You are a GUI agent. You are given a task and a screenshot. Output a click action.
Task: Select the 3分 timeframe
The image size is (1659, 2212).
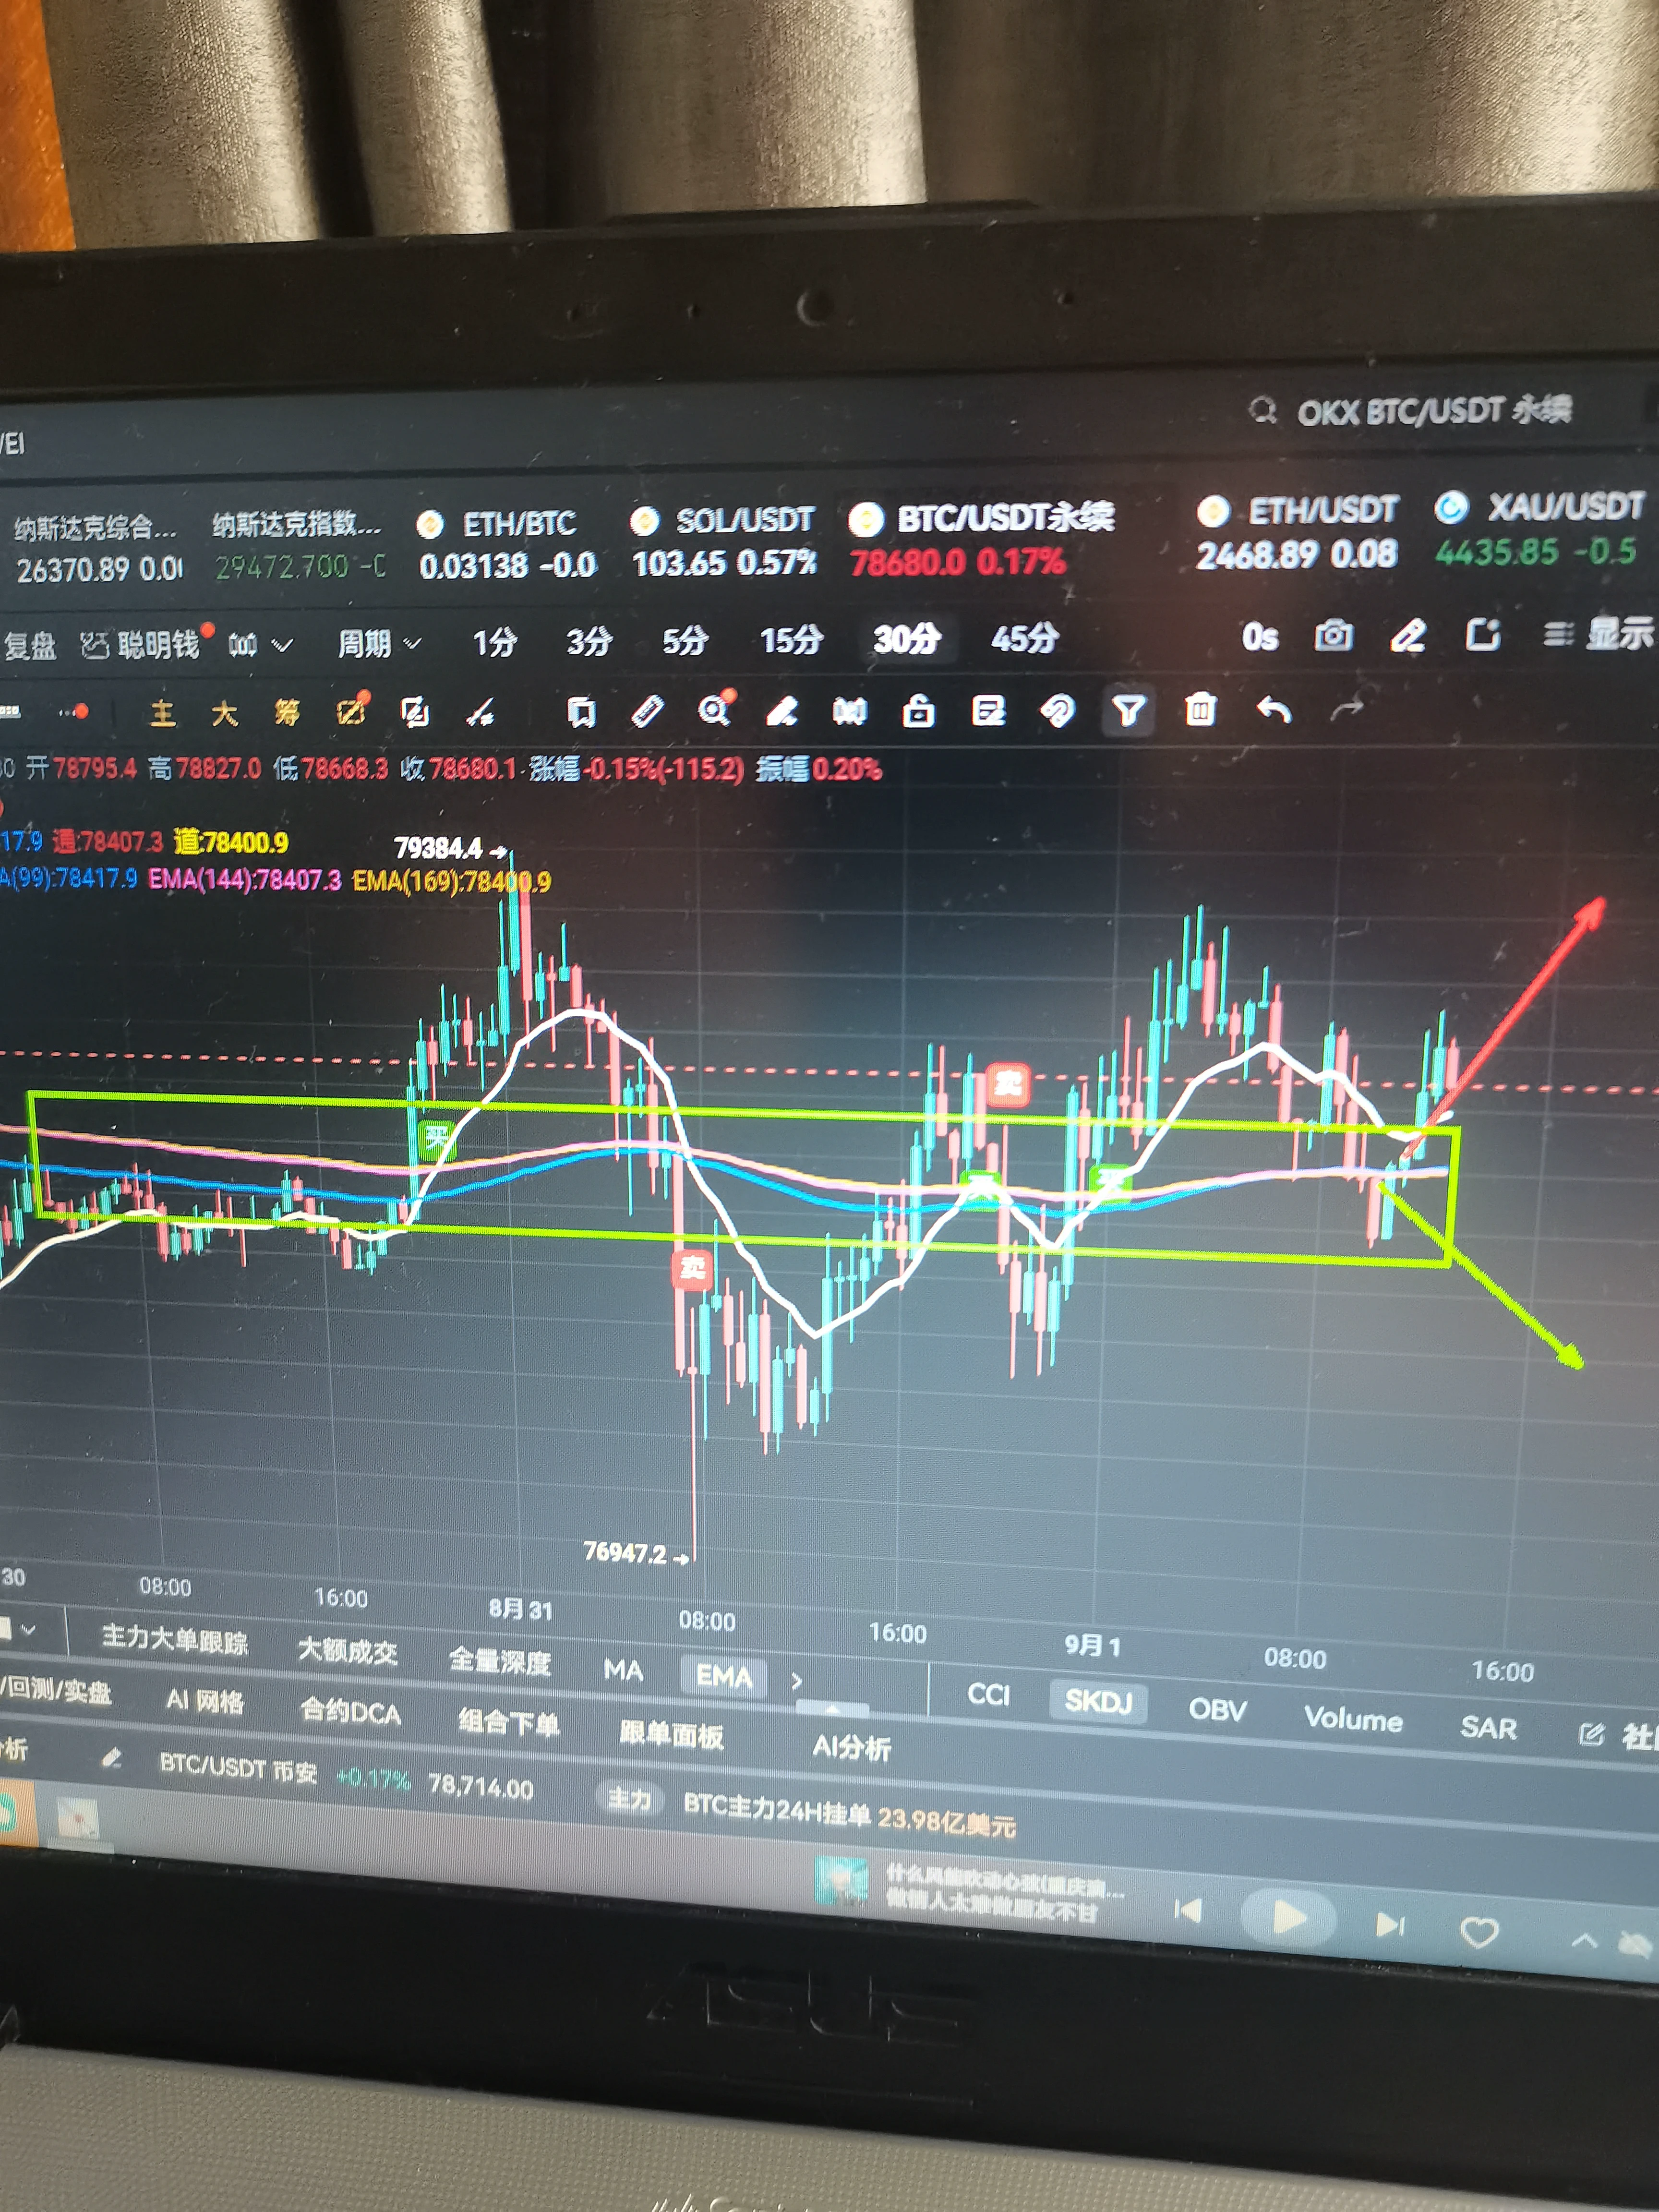point(588,641)
